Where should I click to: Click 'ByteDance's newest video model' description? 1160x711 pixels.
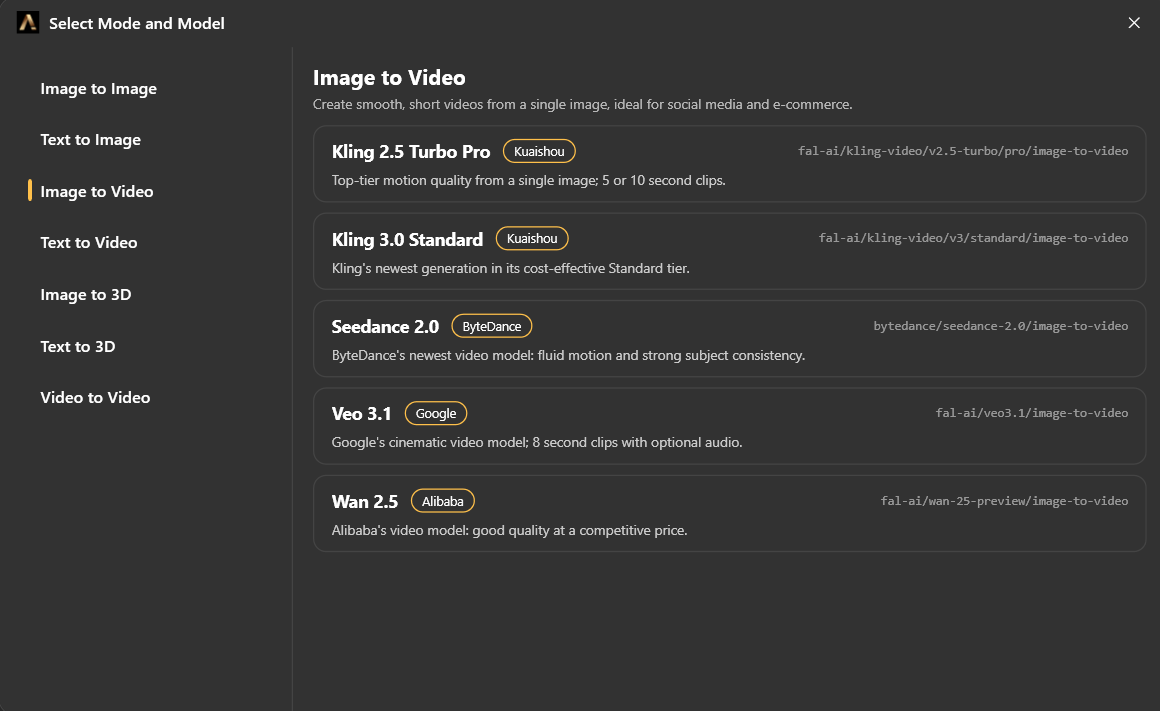568,356
